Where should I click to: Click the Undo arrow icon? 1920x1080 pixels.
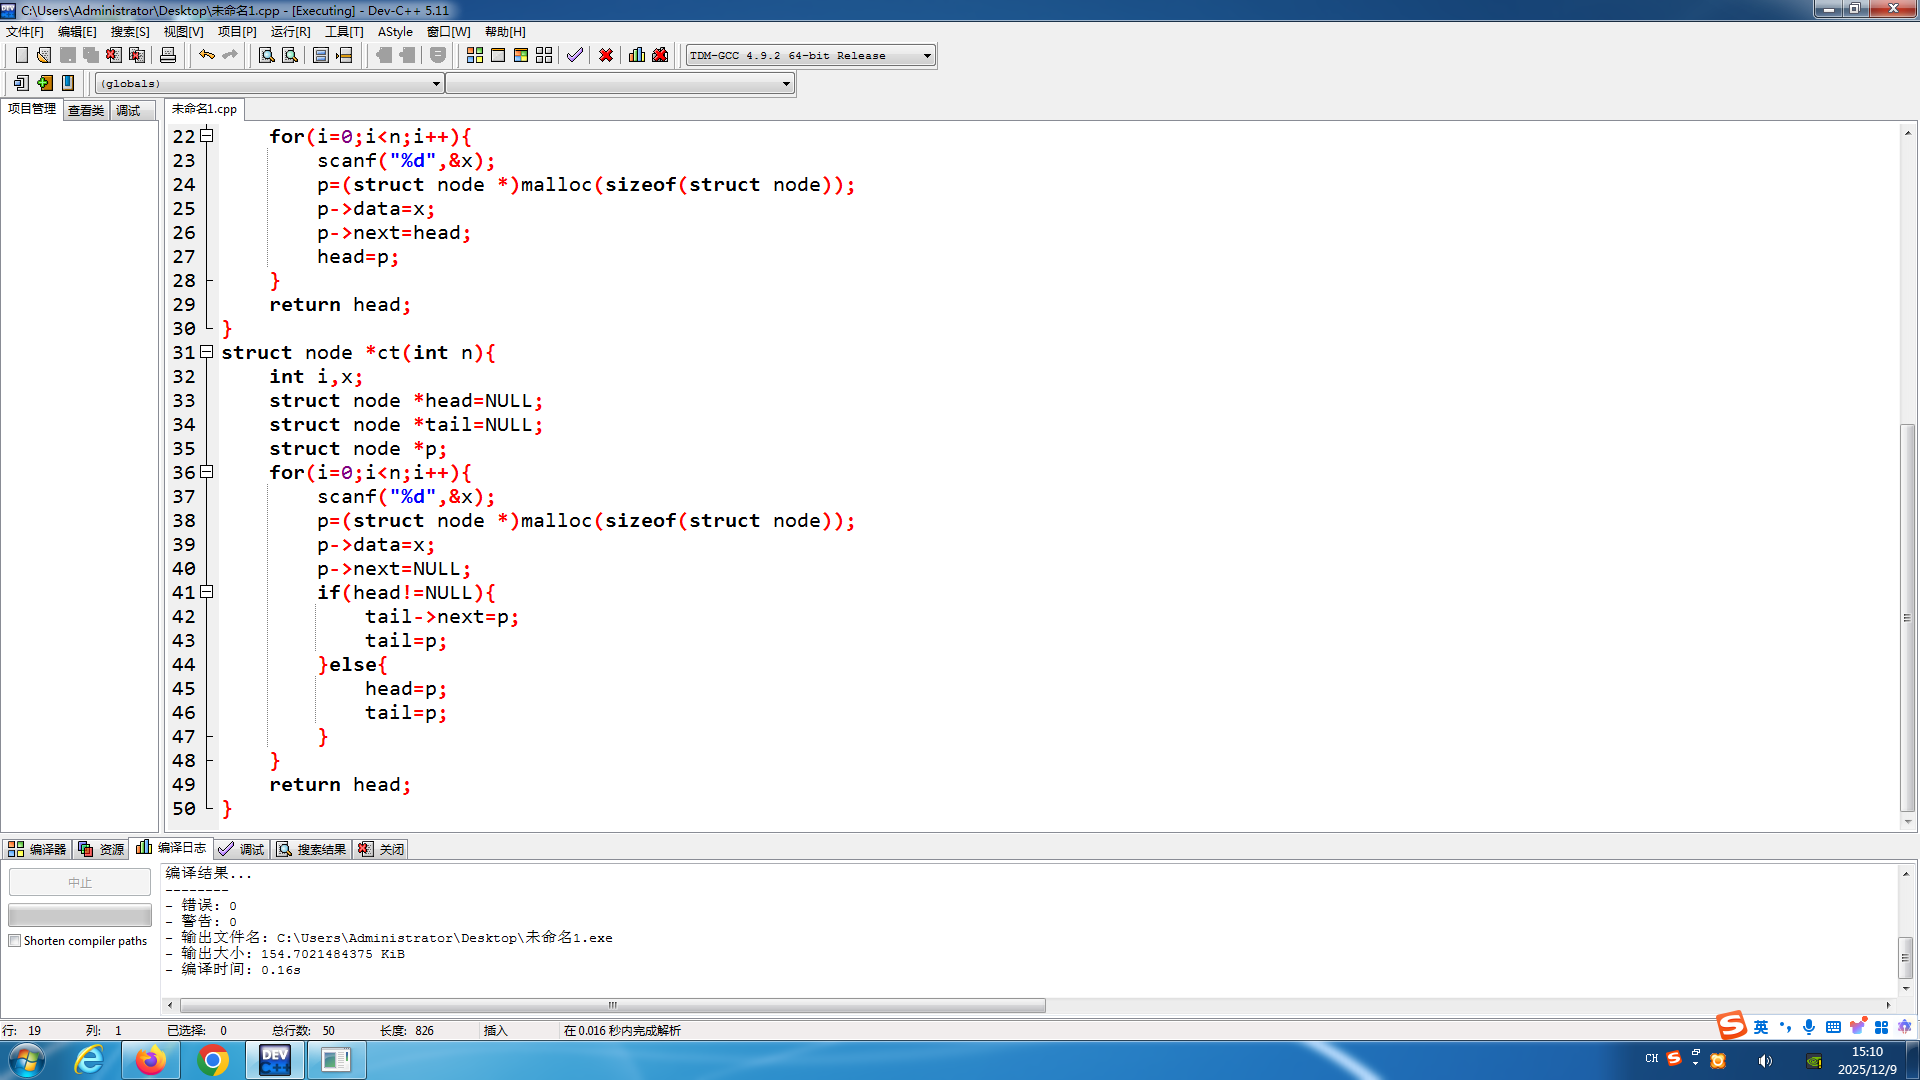[206, 55]
